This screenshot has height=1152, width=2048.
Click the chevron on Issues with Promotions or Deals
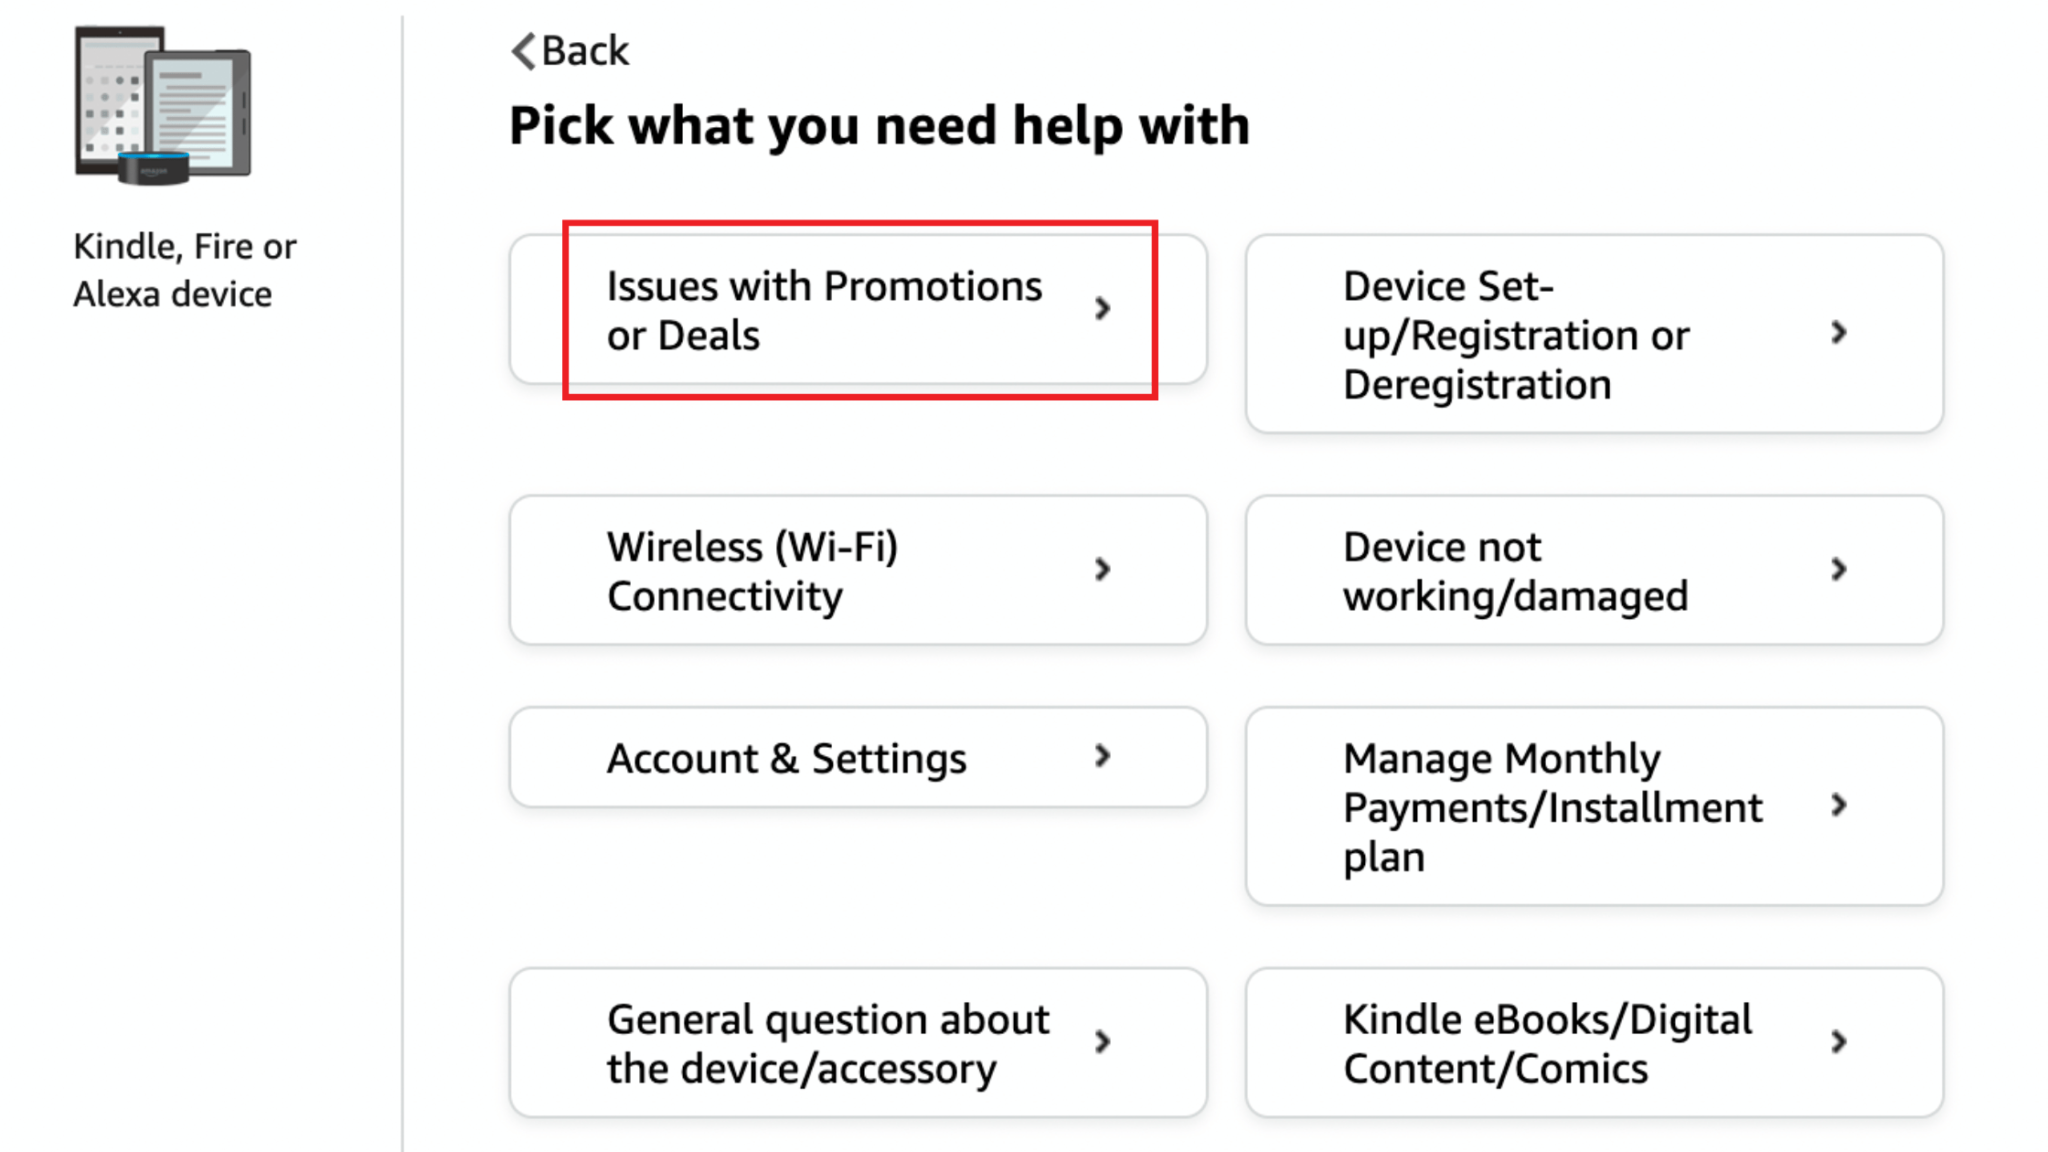tap(1104, 310)
